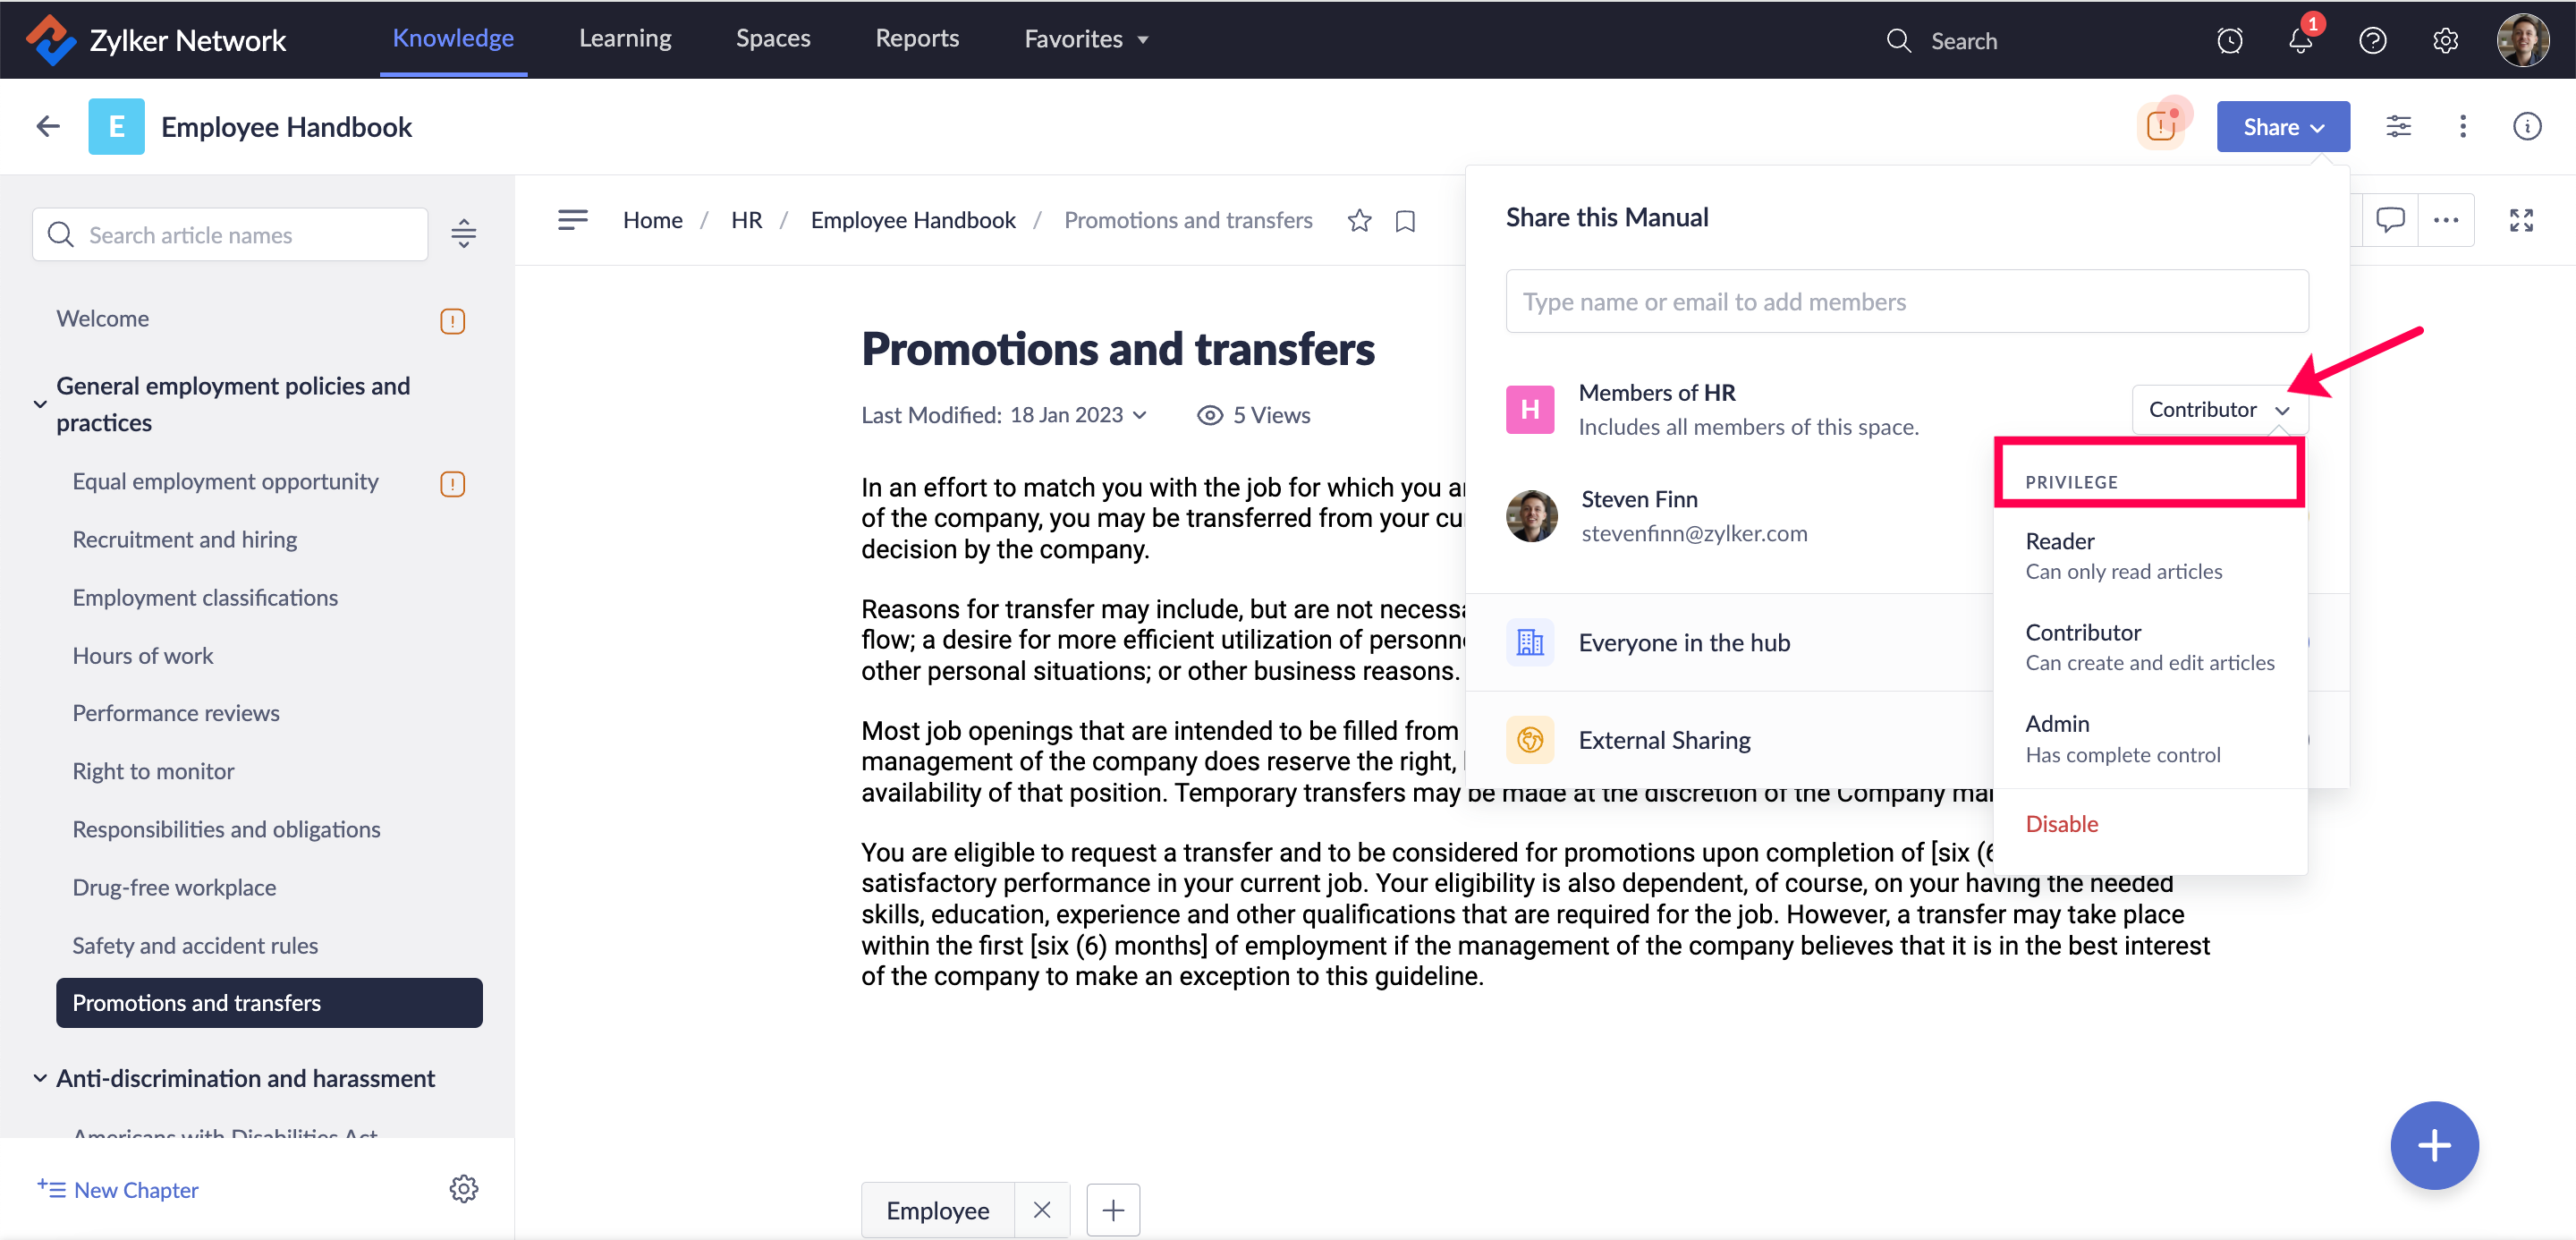This screenshot has height=1240, width=2576.
Task: Switch to the Knowledge tab
Action: [453, 38]
